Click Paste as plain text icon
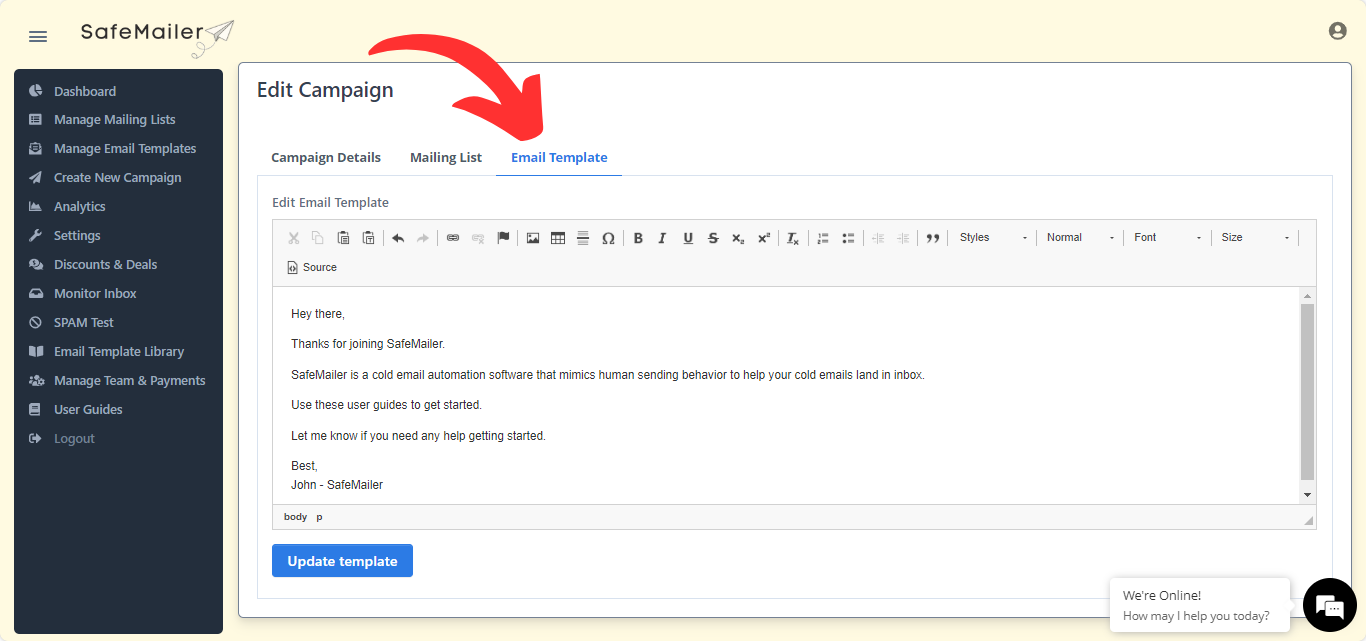Viewport: 1366px width, 641px height. click(368, 238)
